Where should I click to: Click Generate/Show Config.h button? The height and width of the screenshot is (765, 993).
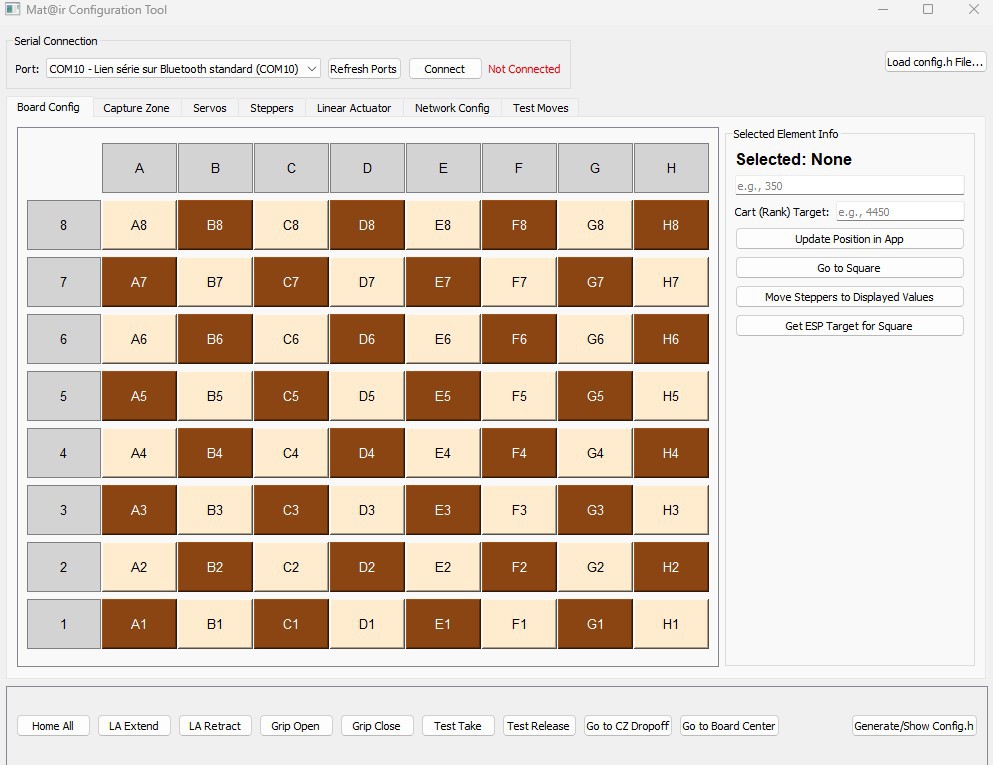[914, 726]
